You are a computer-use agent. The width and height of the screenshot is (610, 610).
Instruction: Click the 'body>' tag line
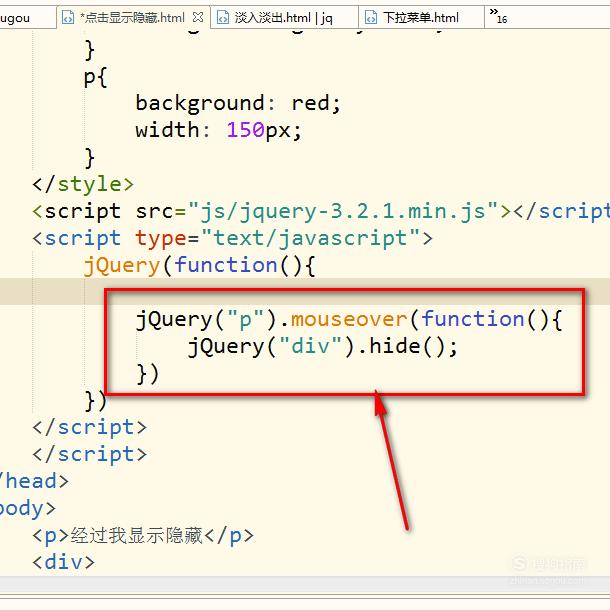point(27,508)
